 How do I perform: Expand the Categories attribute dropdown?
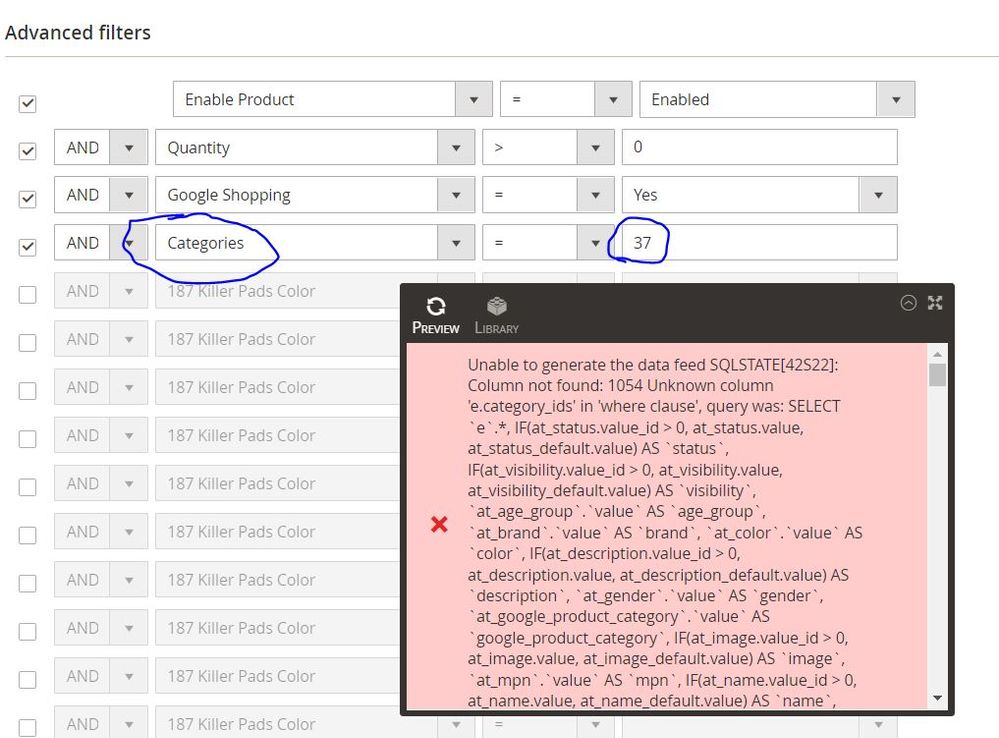[x=456, y=242]
